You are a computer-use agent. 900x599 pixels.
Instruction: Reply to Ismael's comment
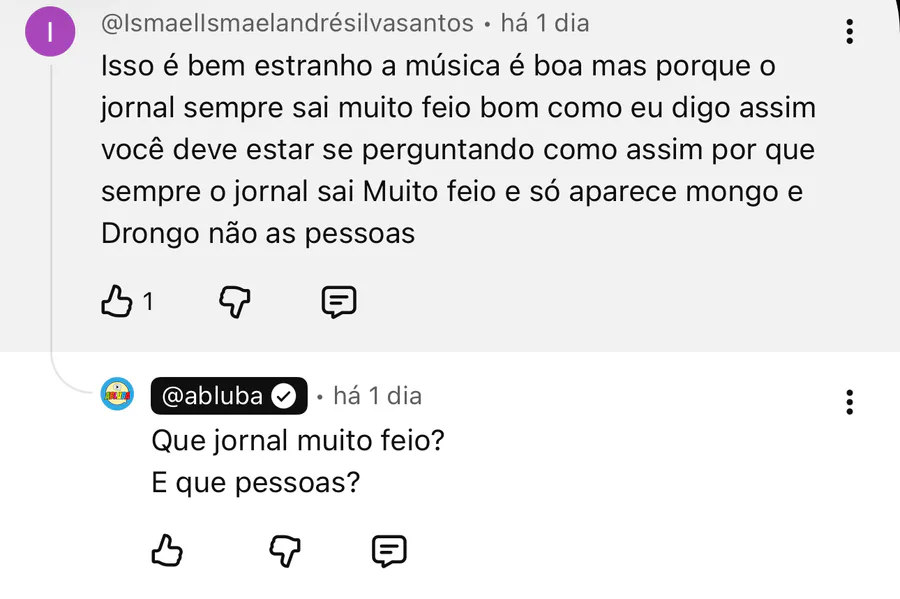(338, 300)
